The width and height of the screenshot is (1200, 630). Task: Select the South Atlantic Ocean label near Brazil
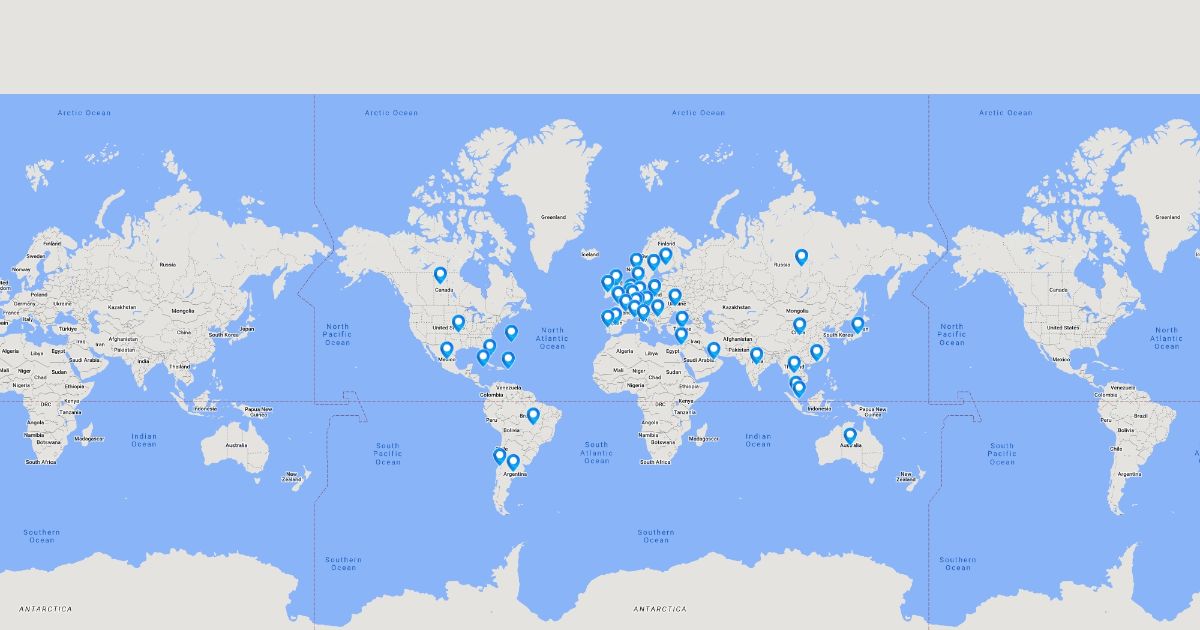597,452
